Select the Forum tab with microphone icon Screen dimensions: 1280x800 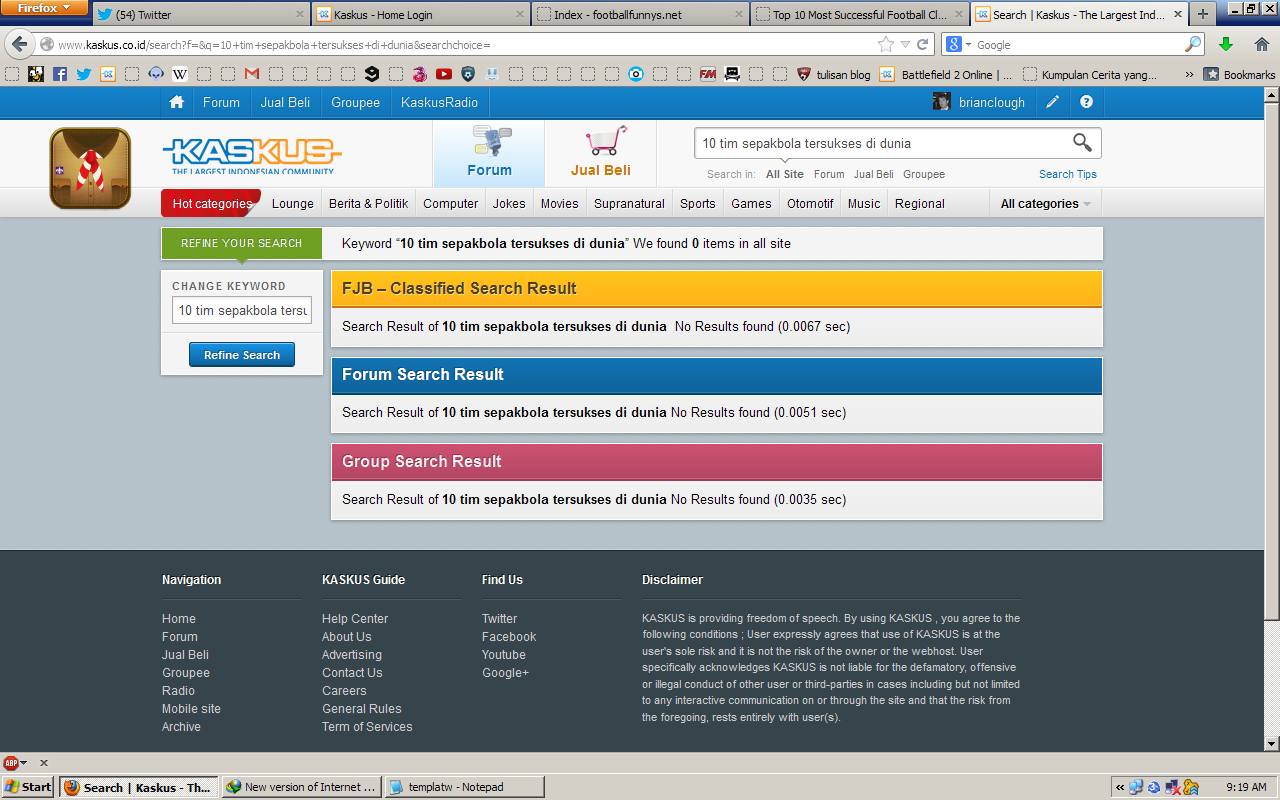coord(489,153)
